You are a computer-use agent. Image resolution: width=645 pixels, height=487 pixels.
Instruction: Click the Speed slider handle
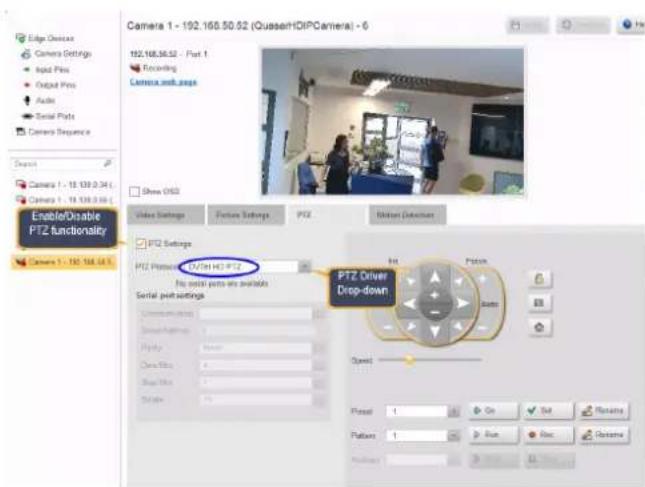409,360
